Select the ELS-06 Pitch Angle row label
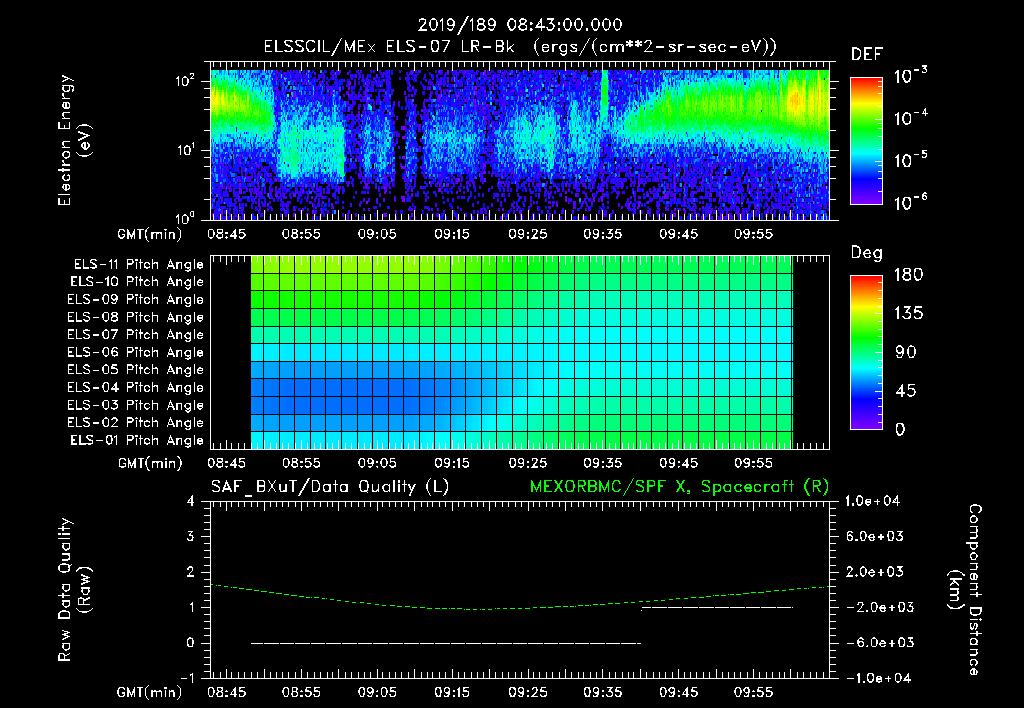Screen dimensions: 1024x708 click(136, 352)
